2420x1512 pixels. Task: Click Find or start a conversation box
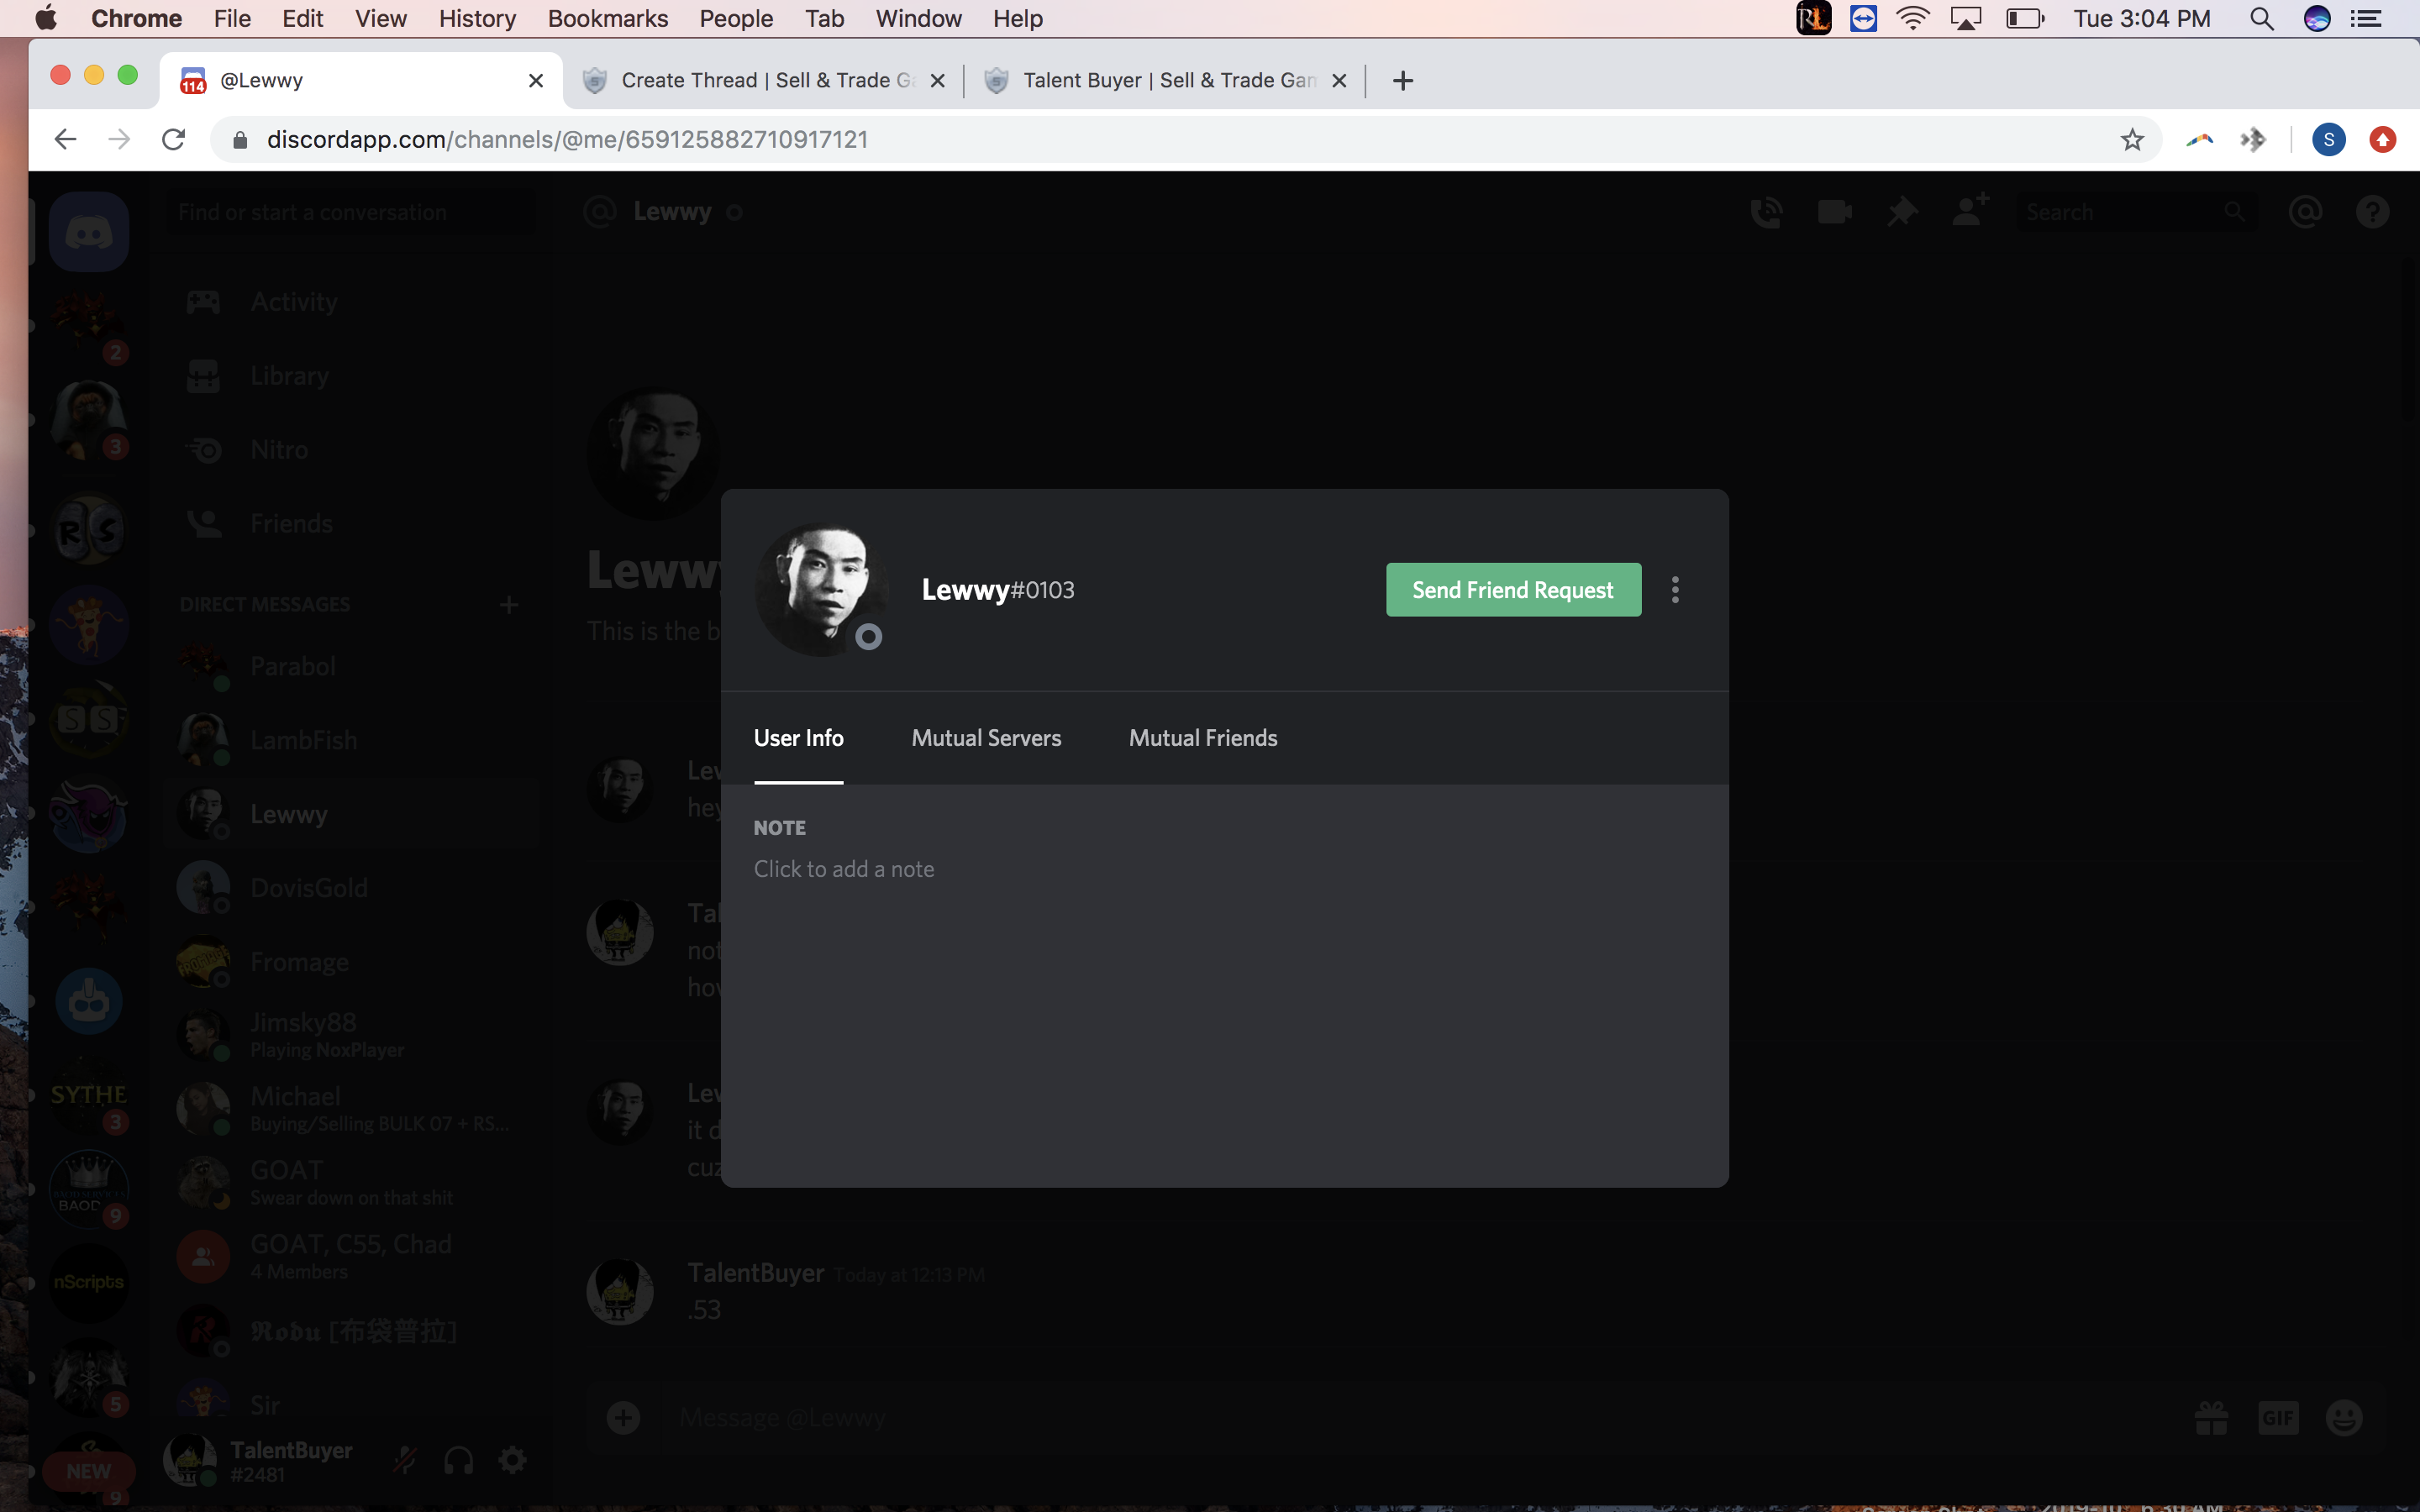[x=350, y=212]
